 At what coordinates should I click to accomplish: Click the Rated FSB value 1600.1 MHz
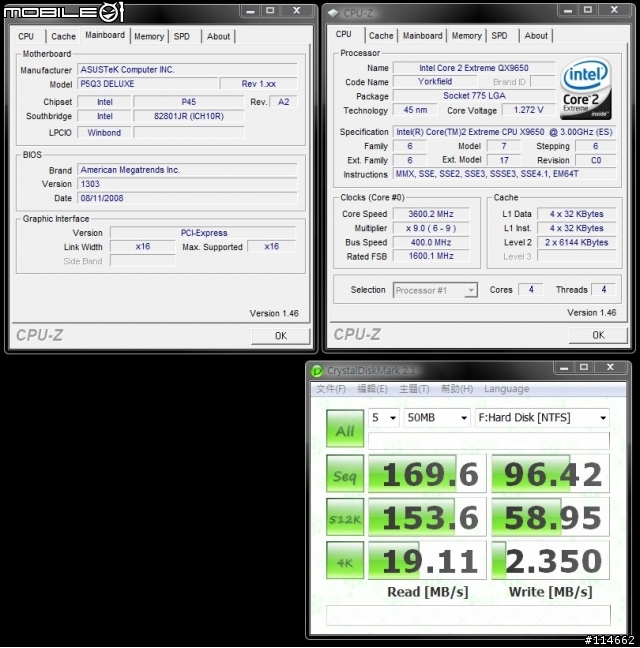(431, 256)
